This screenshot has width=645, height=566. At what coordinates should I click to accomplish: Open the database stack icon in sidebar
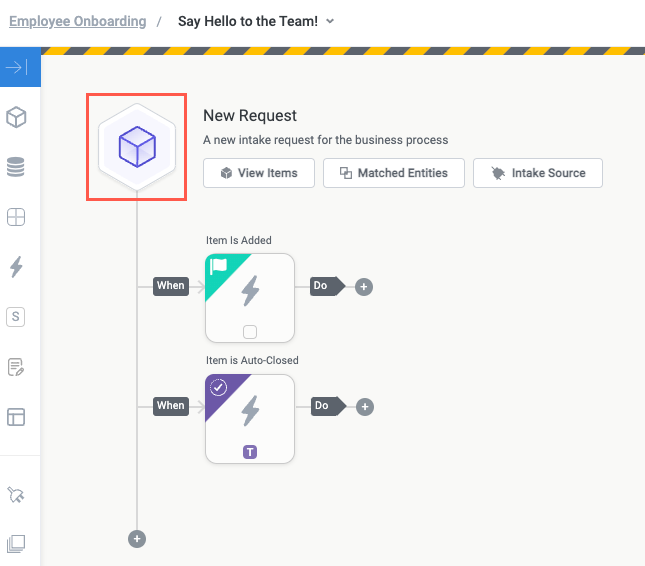pos(16,167)
